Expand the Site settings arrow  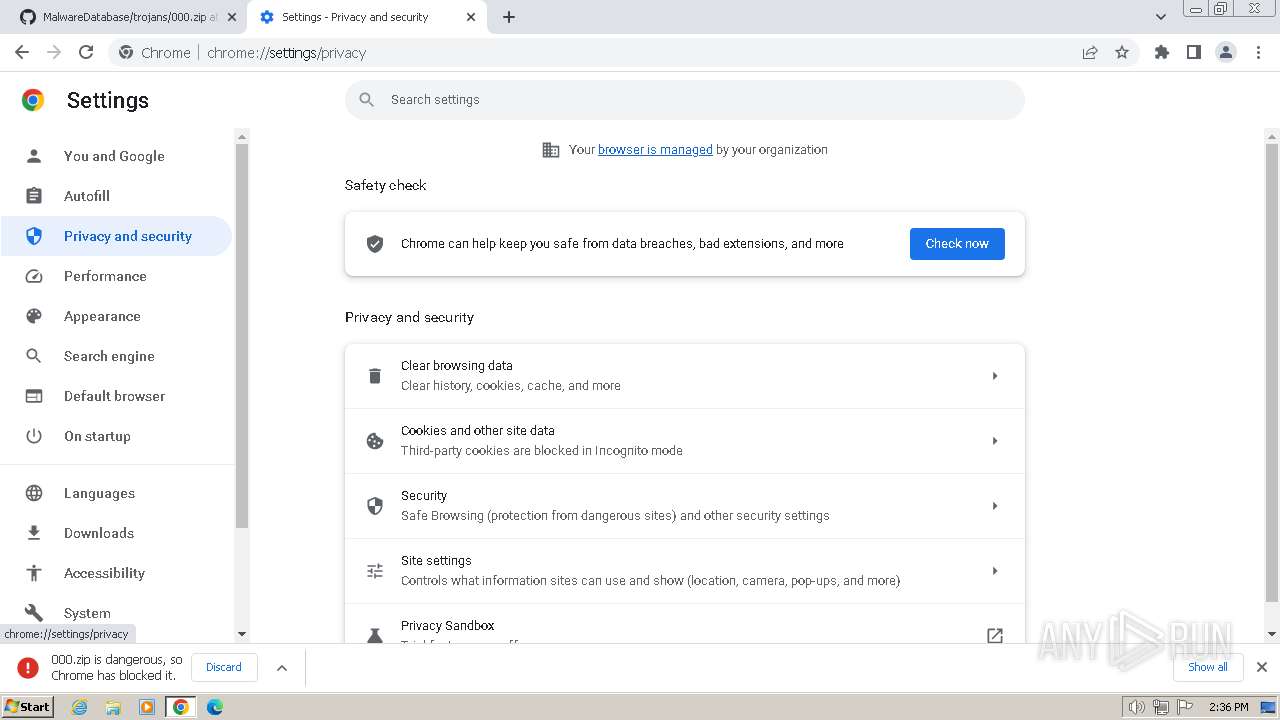point(995,571)
